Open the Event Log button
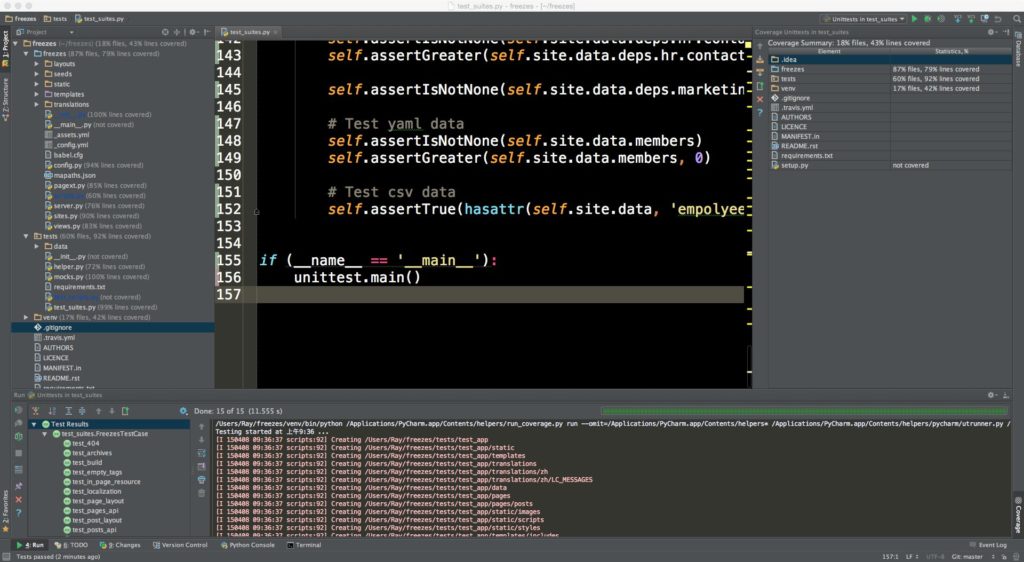 [x=988, y=545]
